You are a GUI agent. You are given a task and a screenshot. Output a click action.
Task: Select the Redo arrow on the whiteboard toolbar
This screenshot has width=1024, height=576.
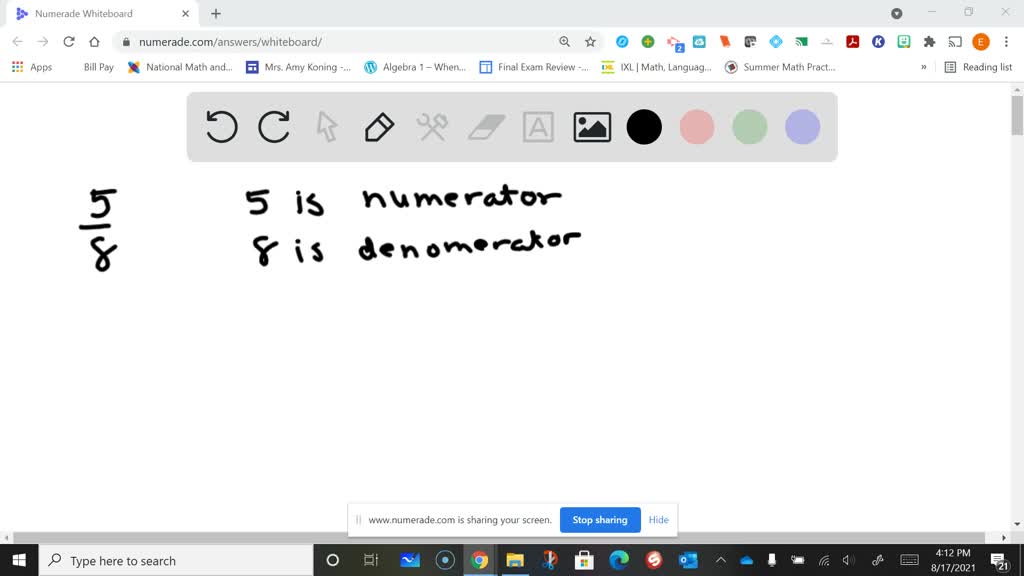click(x=274, y=127)
